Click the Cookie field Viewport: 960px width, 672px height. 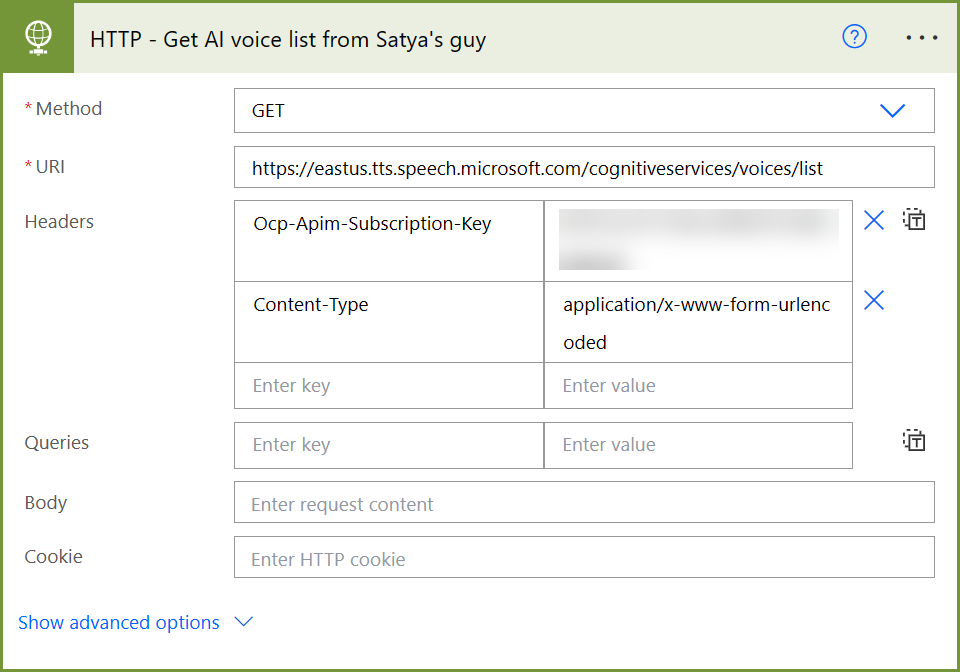point(584,558)
